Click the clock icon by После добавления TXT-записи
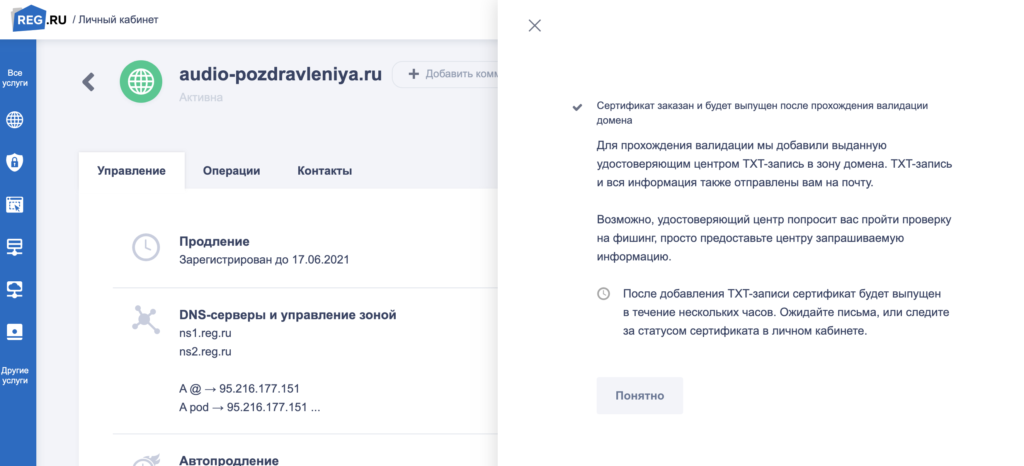 603,294
